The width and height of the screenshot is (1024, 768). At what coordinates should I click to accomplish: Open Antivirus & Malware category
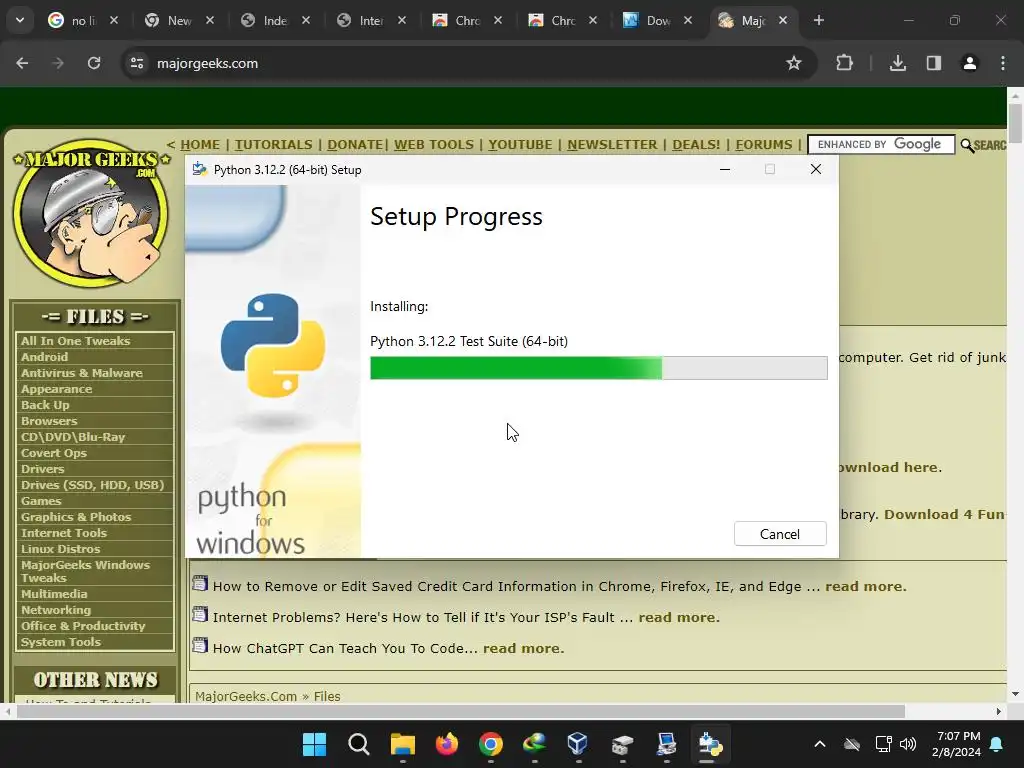pos(82,373)
